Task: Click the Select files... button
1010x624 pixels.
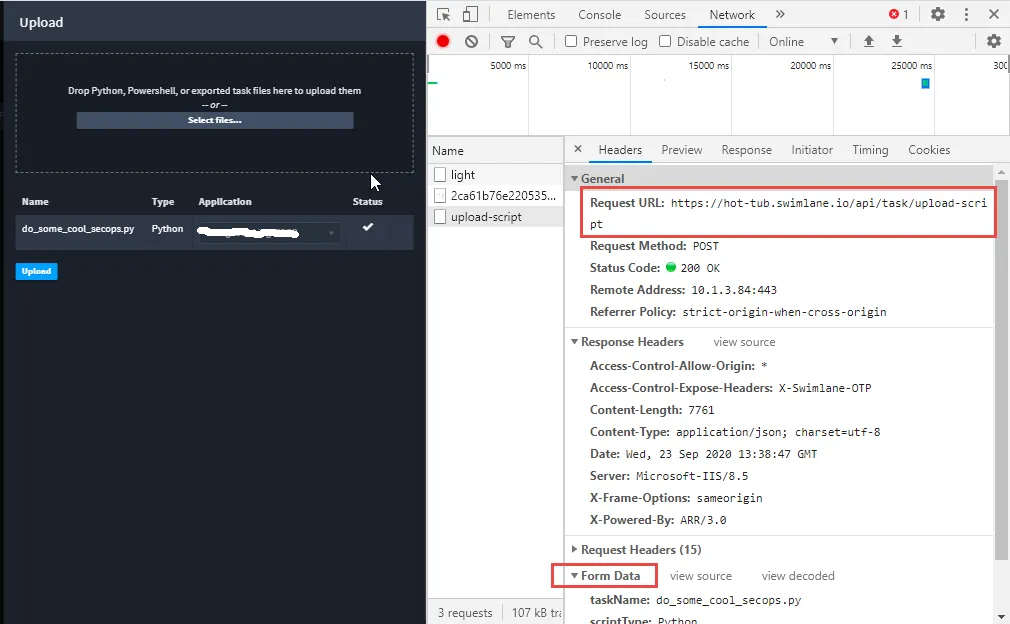Action: (x=214, y=120)
